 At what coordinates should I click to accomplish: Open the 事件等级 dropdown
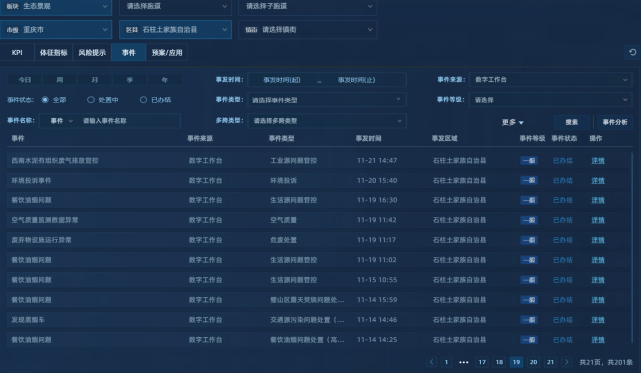550,99
